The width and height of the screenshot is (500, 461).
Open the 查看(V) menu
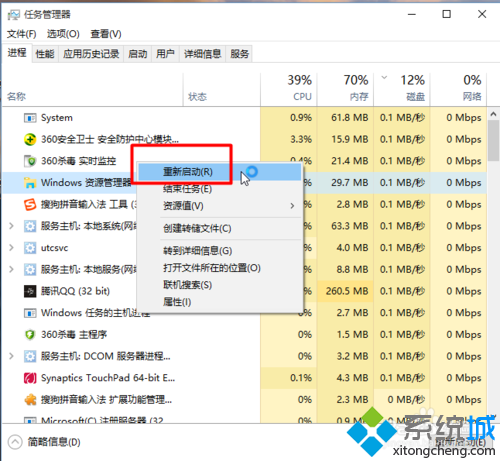coord(106,34)
